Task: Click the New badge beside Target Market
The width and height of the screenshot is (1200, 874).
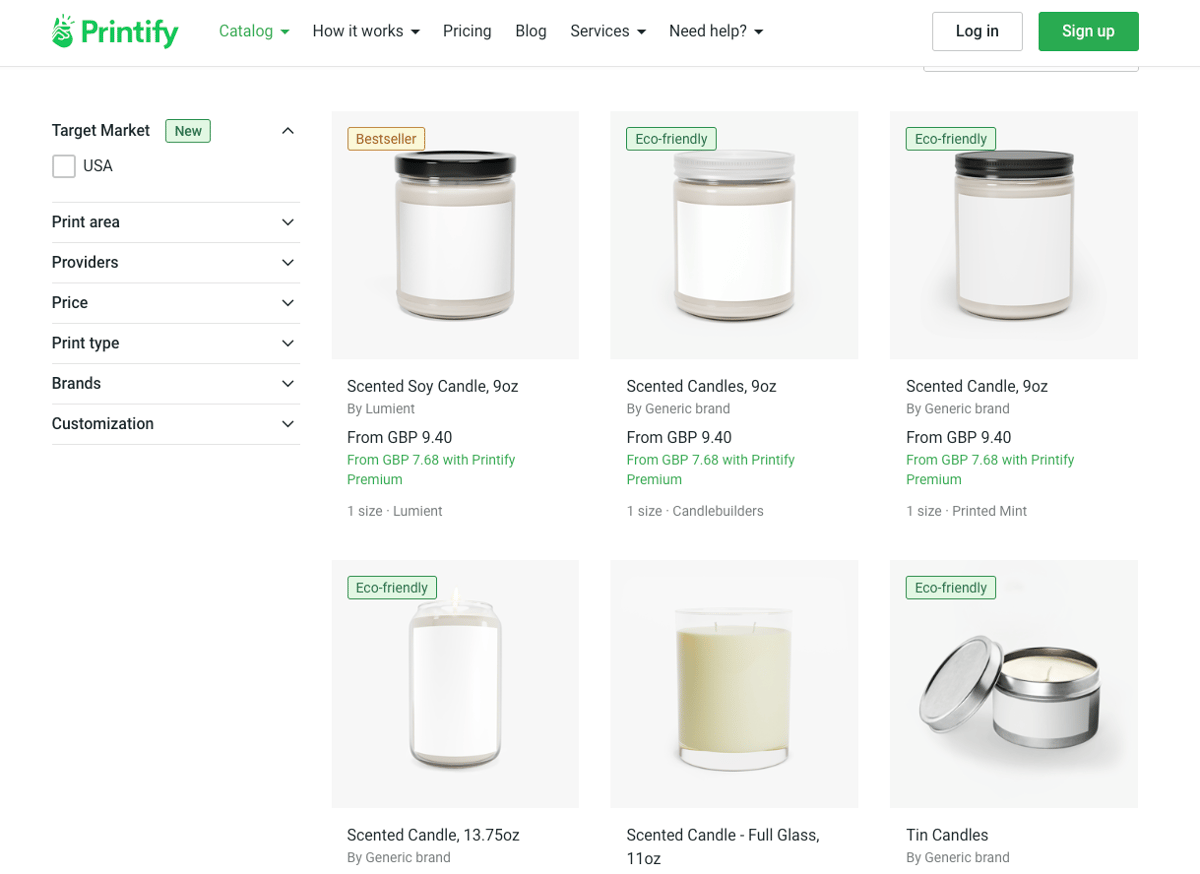Action: tap(188, 131)
